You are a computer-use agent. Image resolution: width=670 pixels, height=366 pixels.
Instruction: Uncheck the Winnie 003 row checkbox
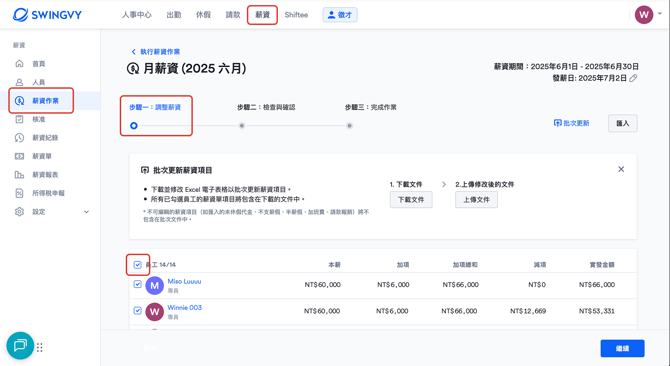(x=138, y=310)
